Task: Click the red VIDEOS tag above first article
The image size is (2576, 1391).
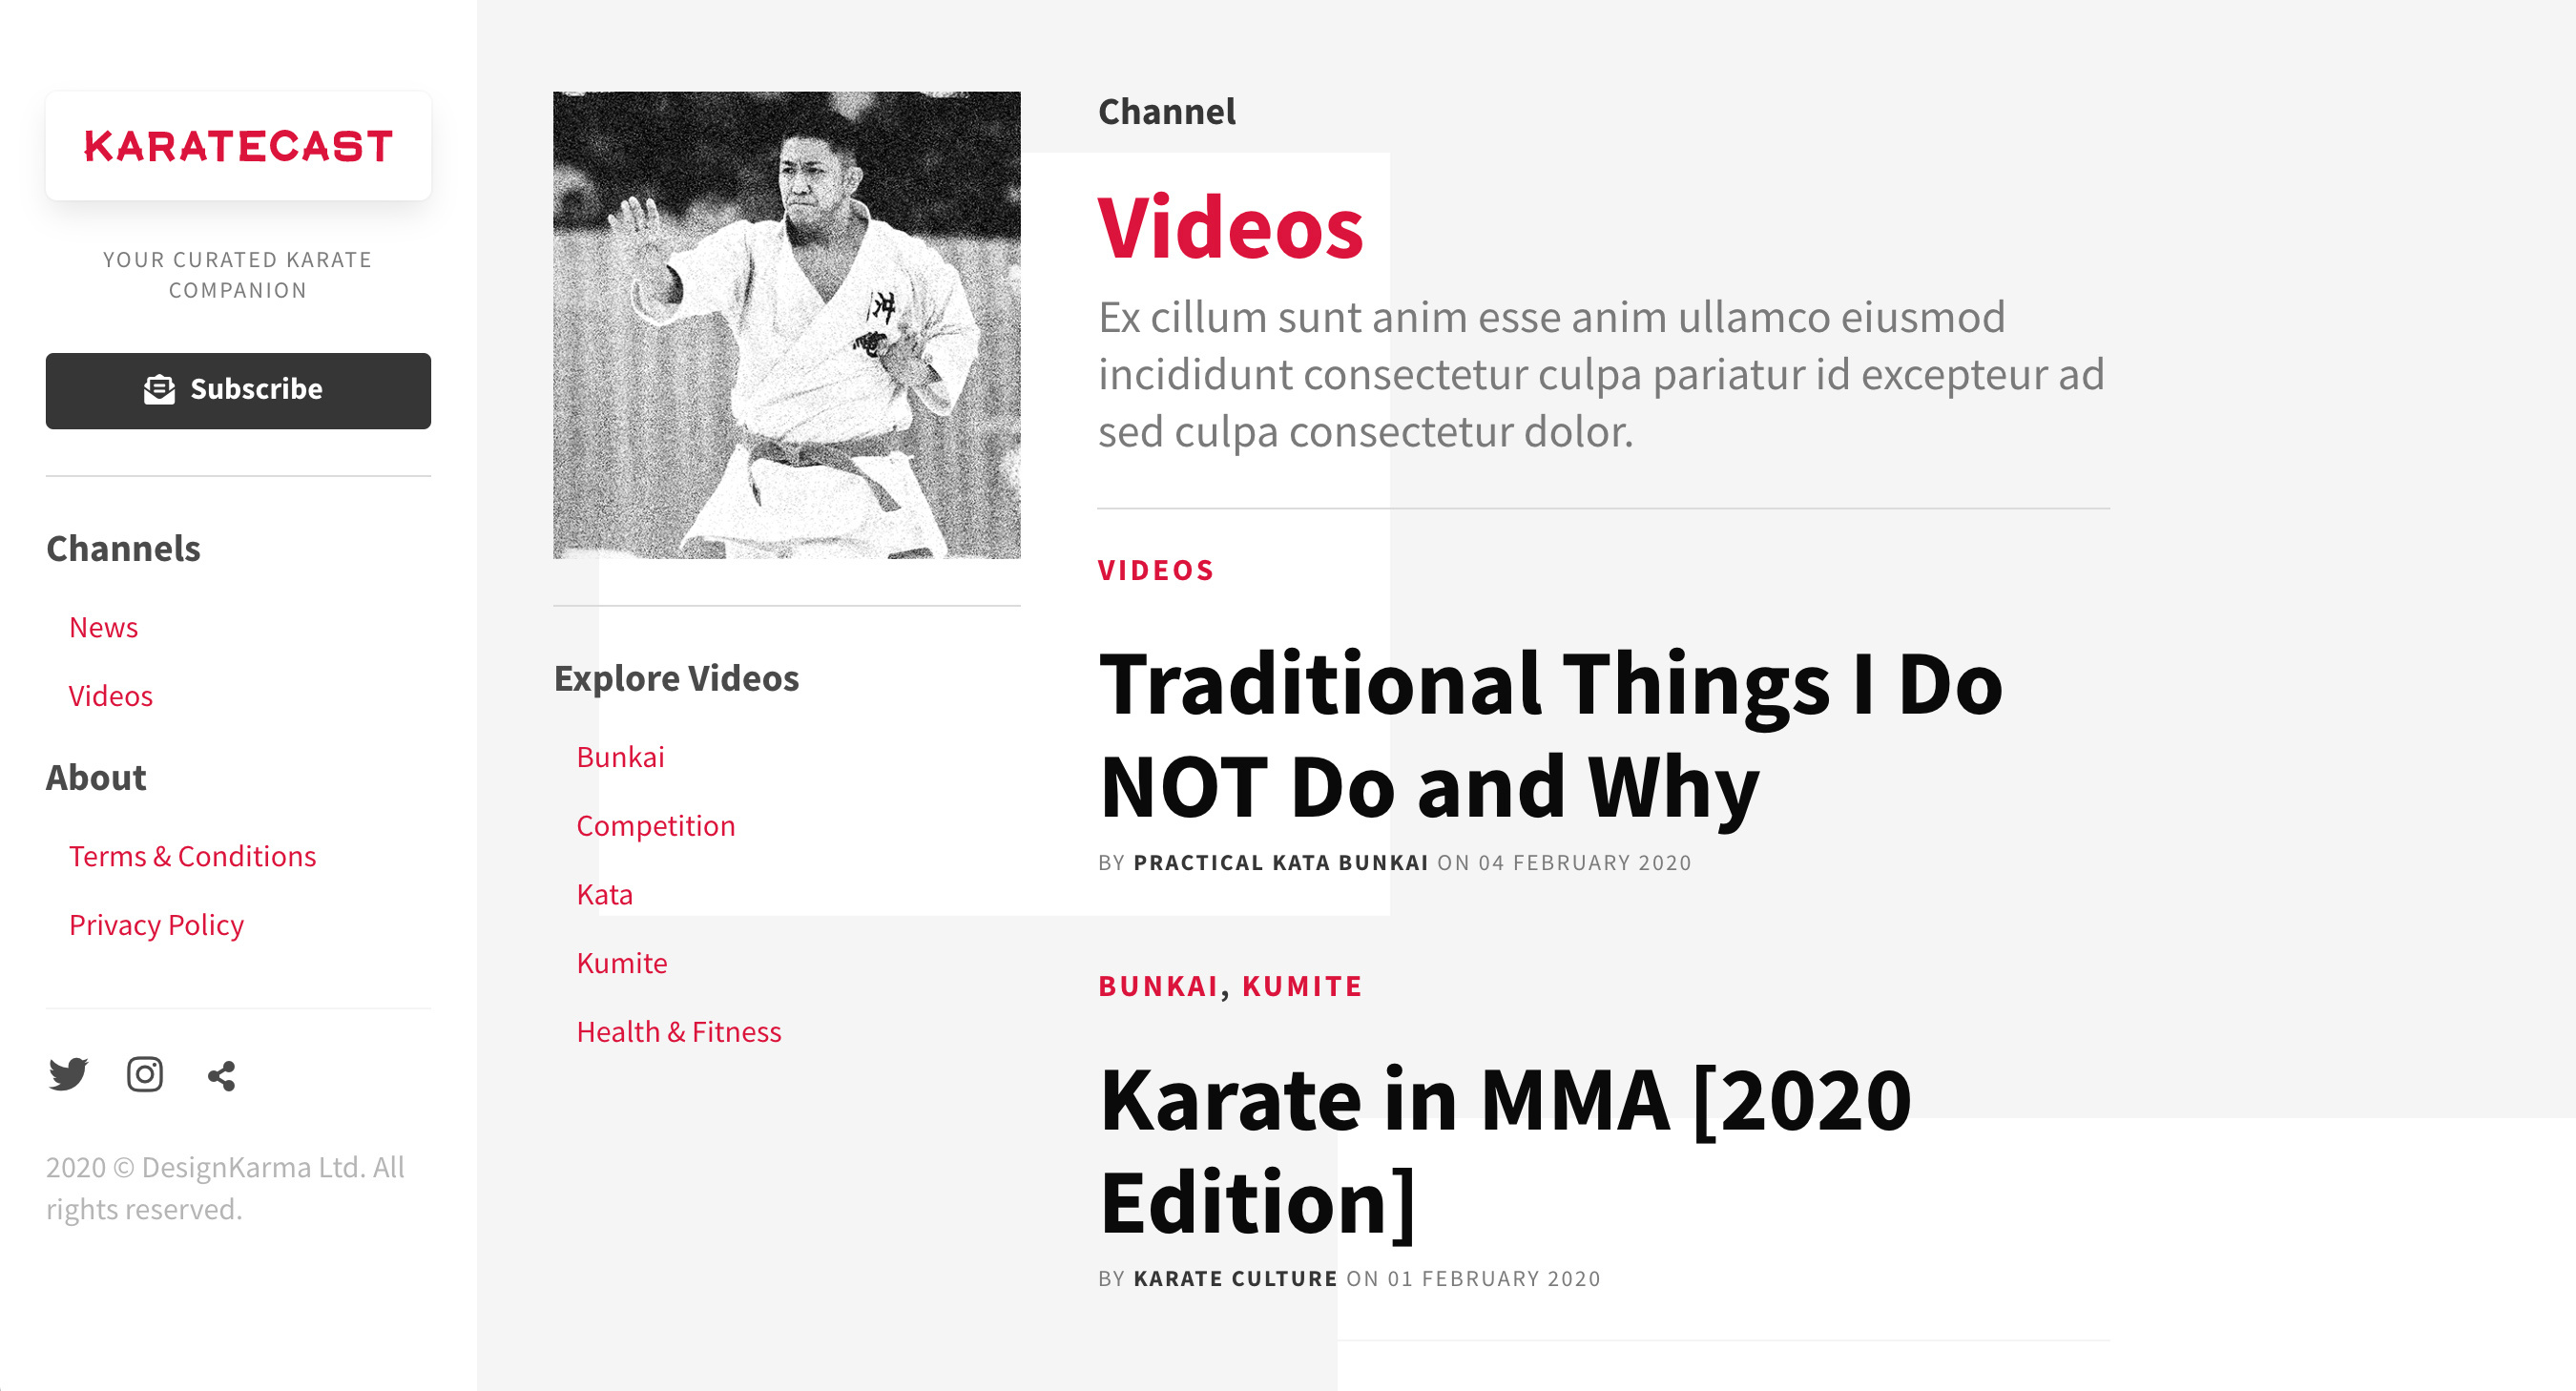Action: pos(1156,570)
